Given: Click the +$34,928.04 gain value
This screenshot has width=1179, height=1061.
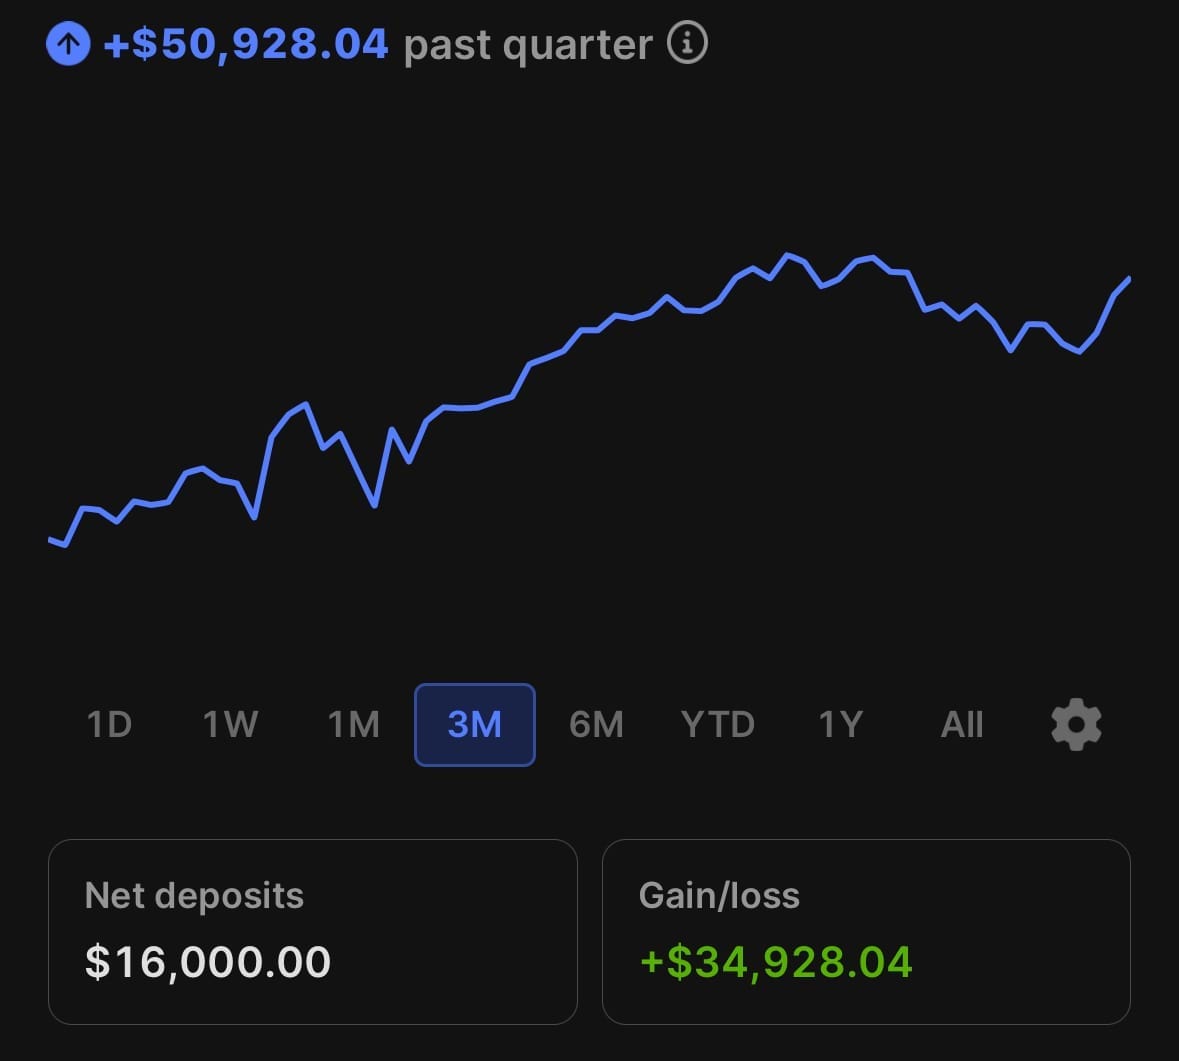Looking at the screenshot, I should pos(776,962).
